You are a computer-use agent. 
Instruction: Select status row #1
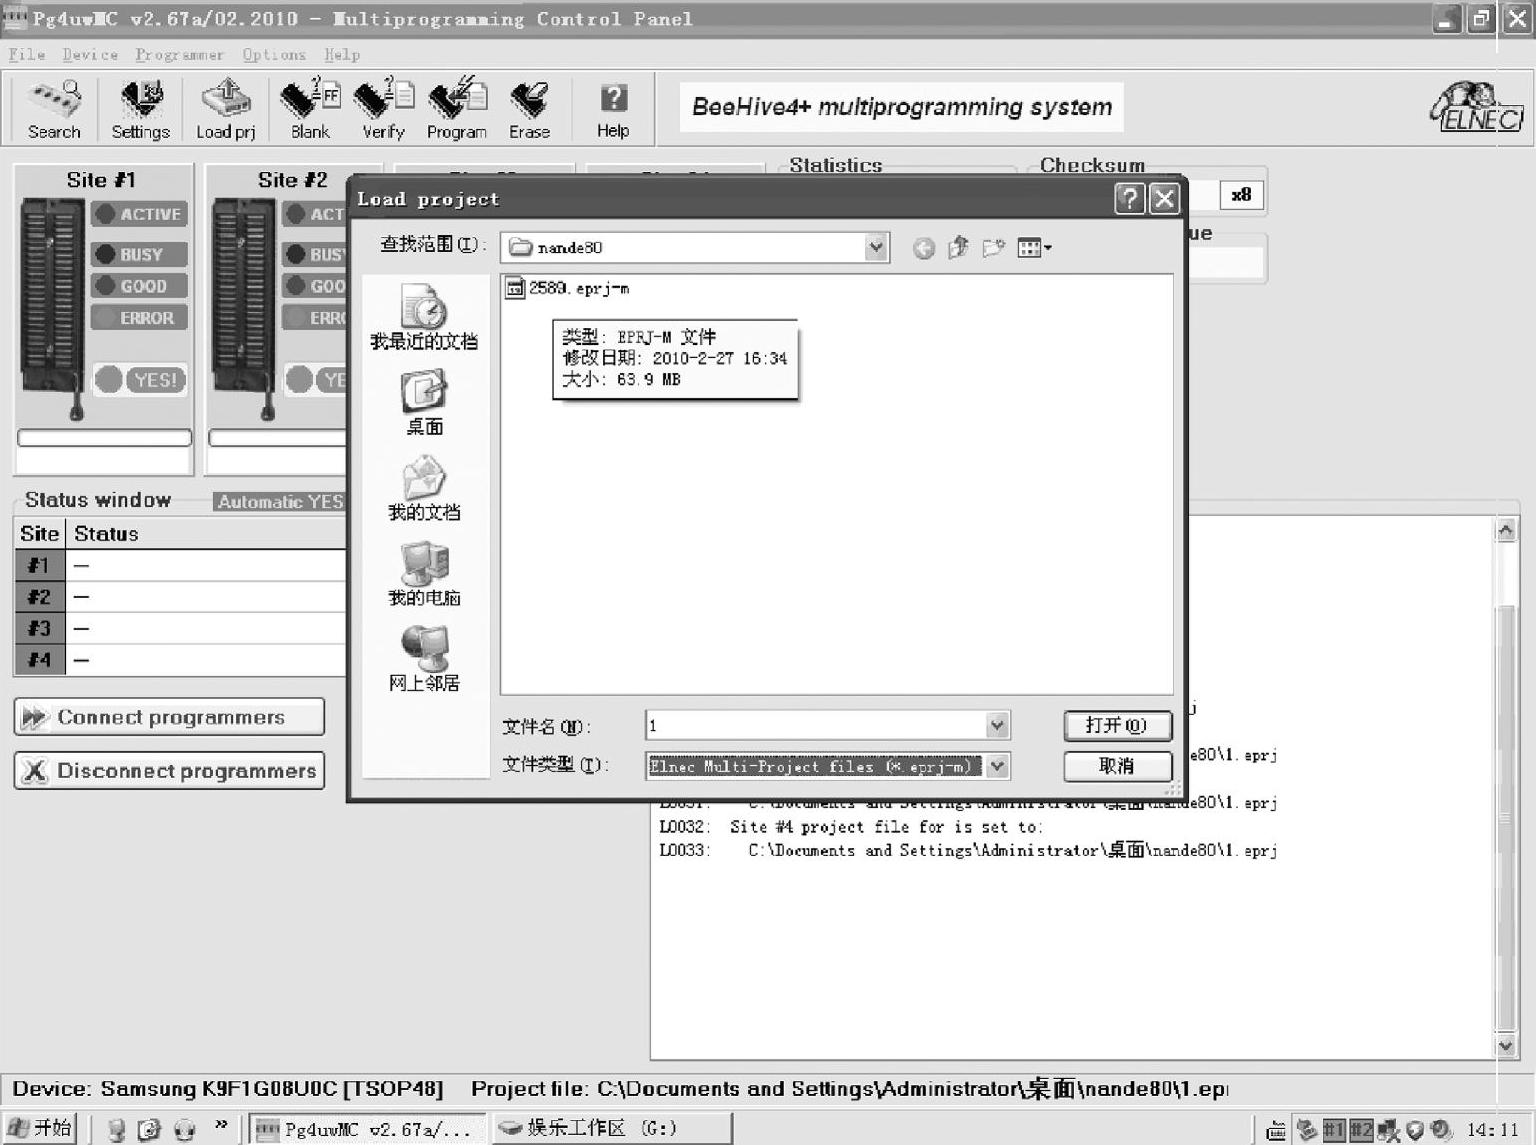(x=181, y=565)
